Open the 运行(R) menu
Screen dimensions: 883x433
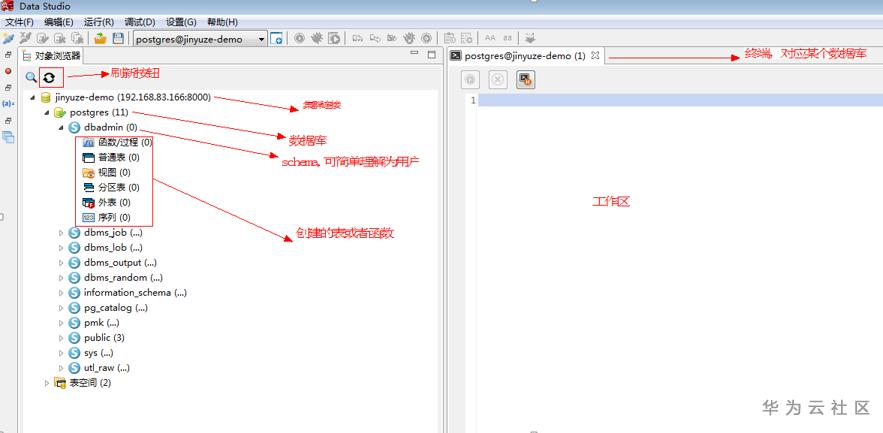click(x=99, y=22)
